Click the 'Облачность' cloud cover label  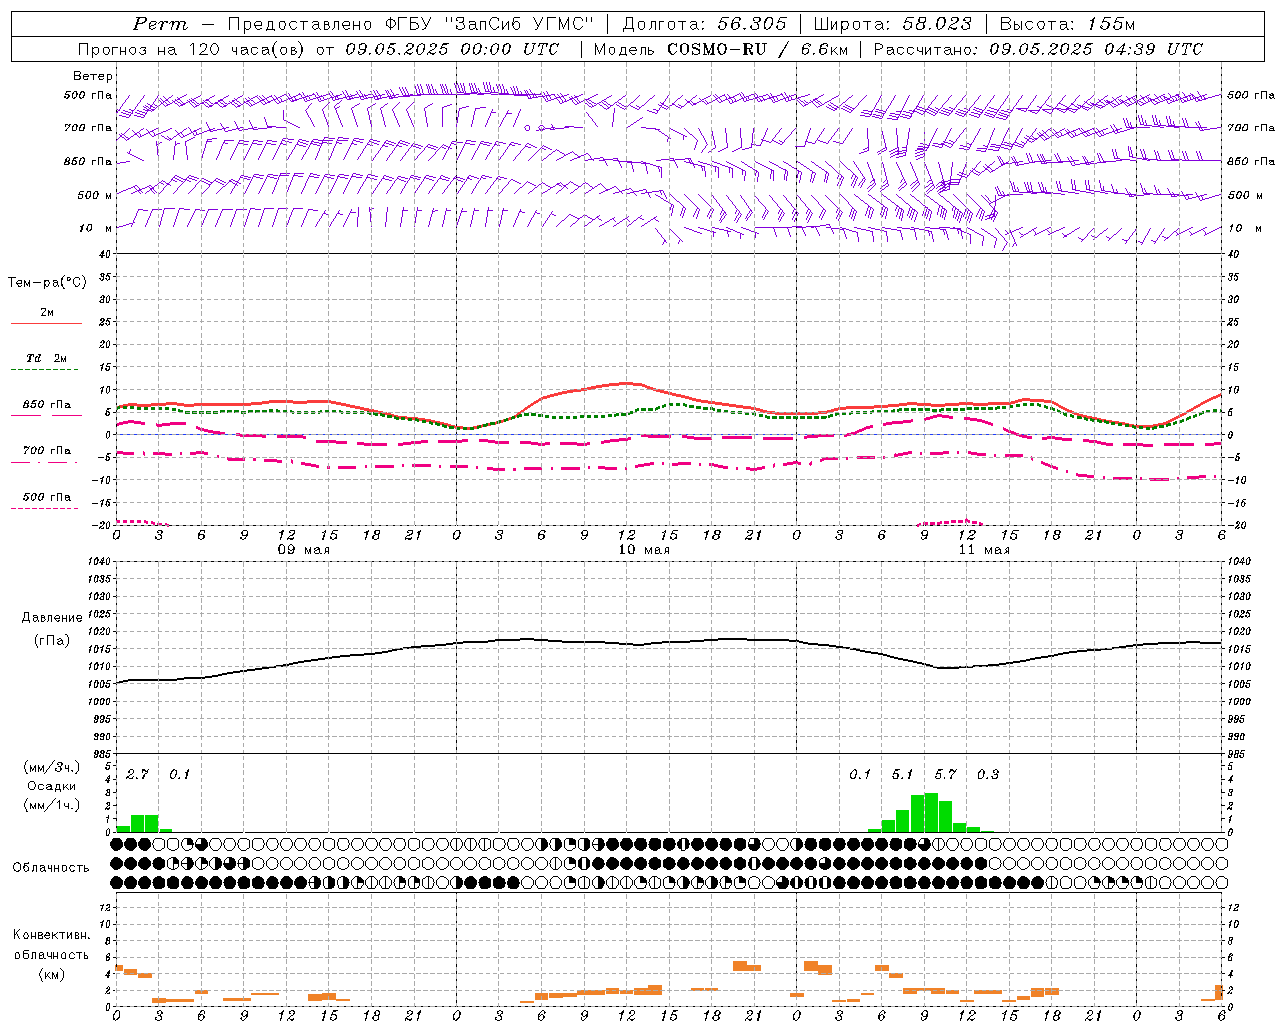point(51,868)
